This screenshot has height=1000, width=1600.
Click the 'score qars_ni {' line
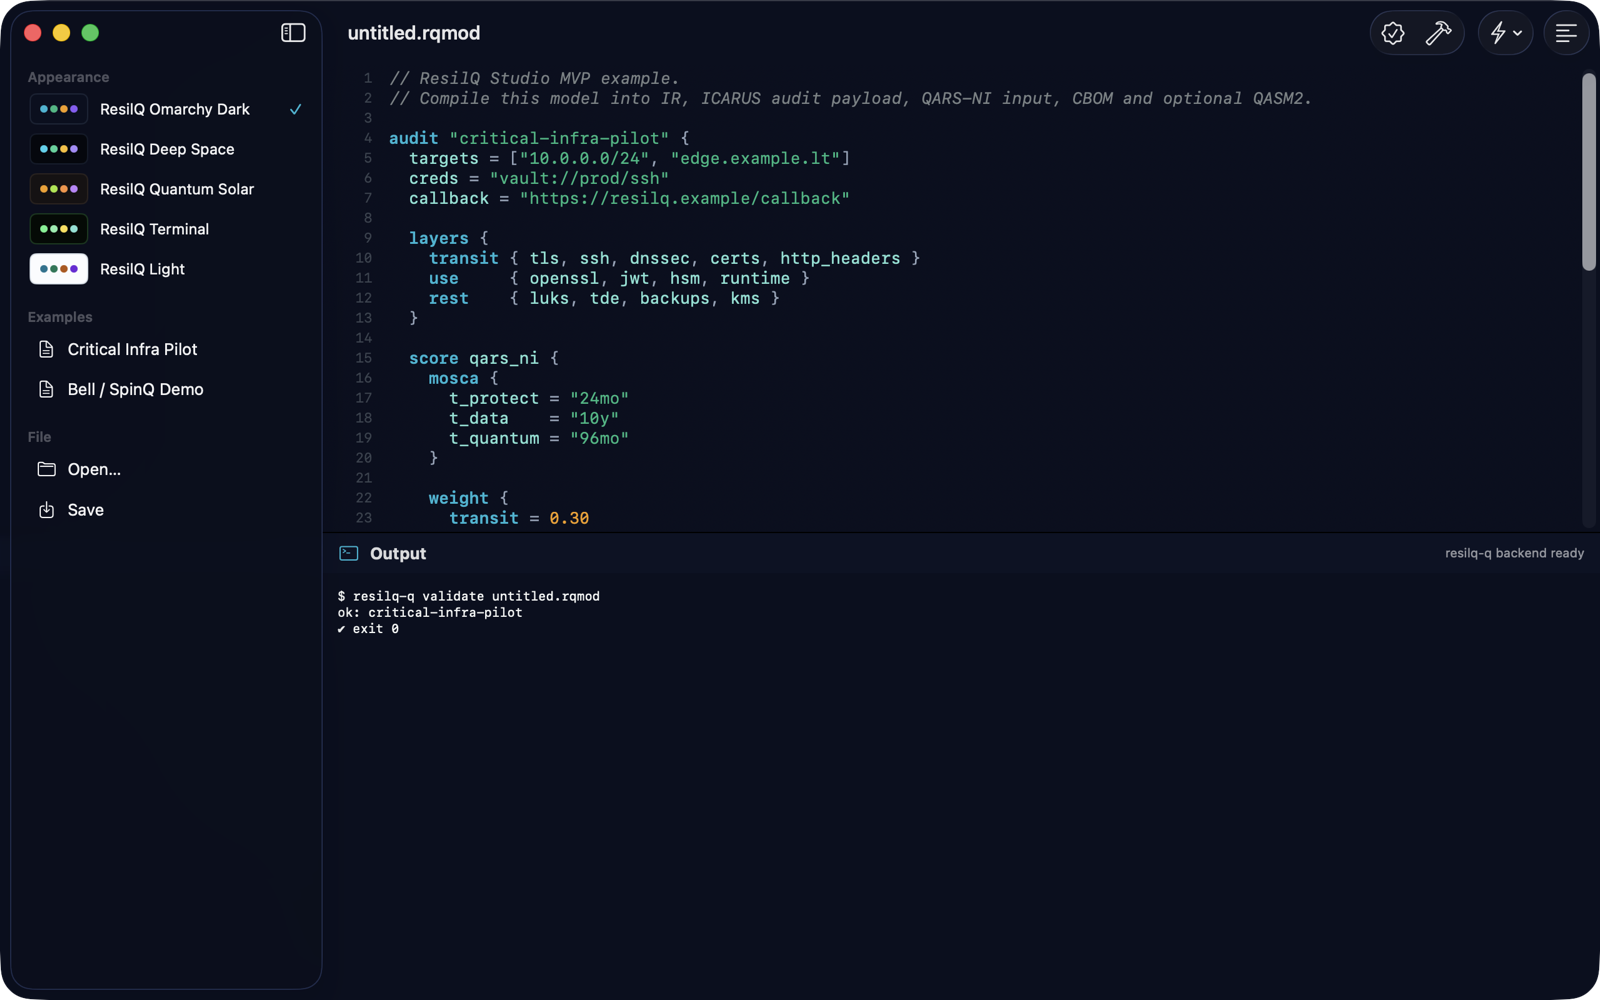tap(484, 358)
